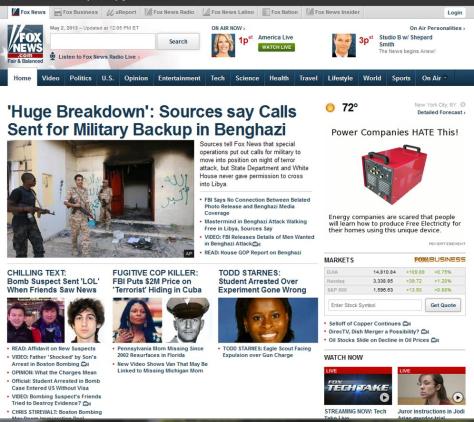This screenshot has width=474, height=422.
Task: Play the juror instructions live video
Action: [431, 386]
